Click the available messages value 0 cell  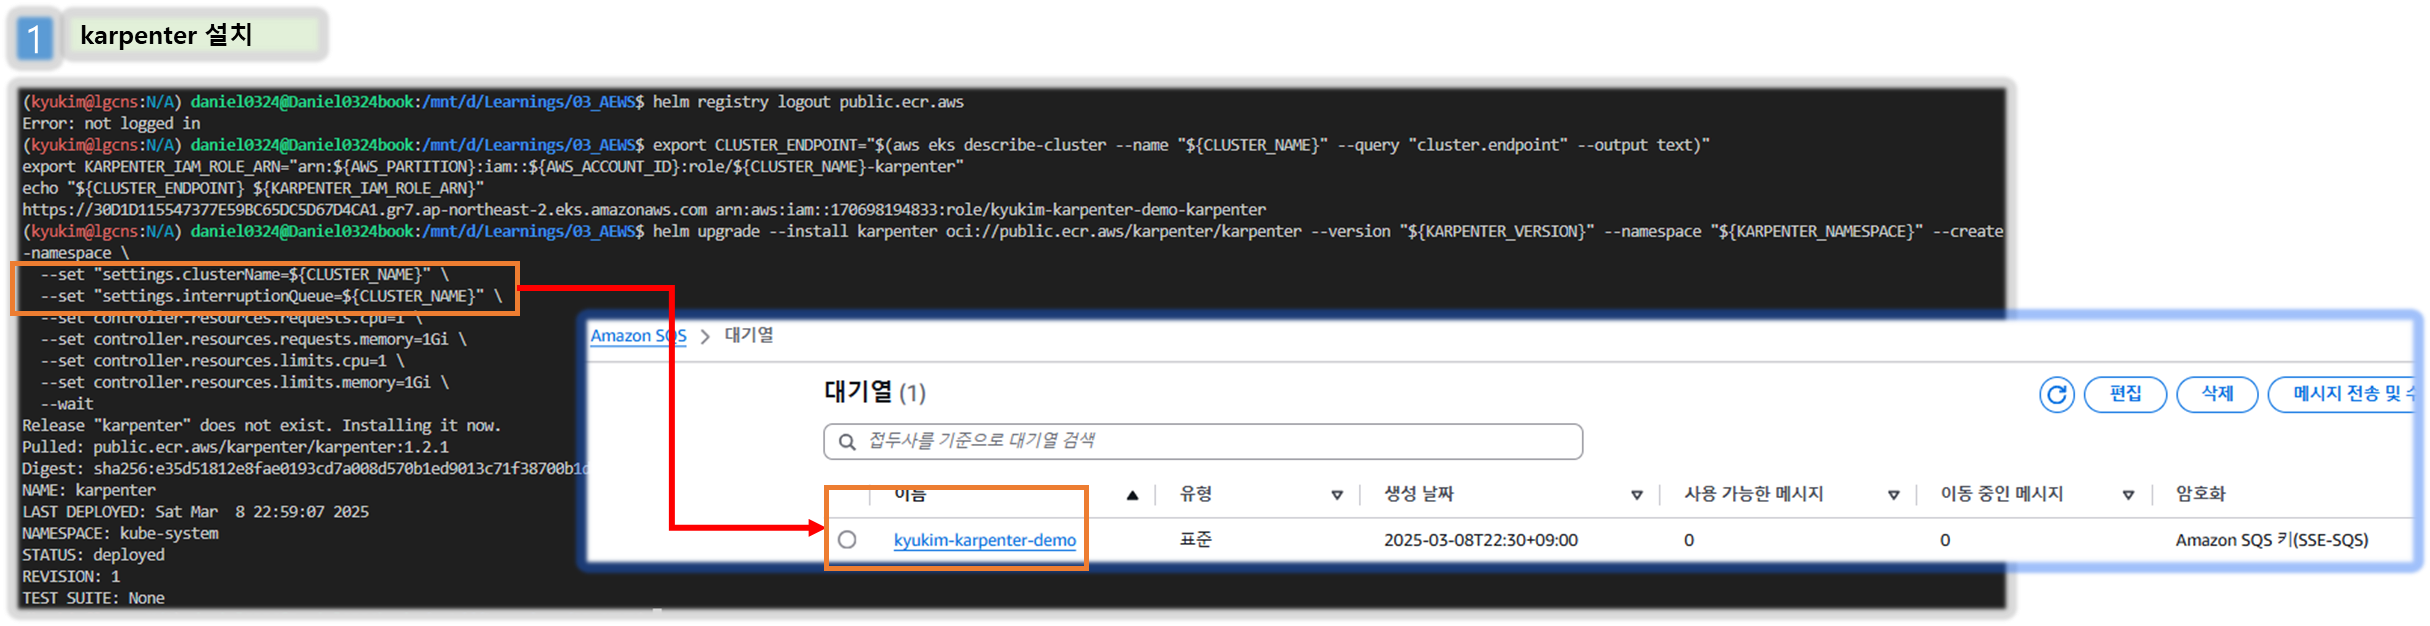[1689, 540]
